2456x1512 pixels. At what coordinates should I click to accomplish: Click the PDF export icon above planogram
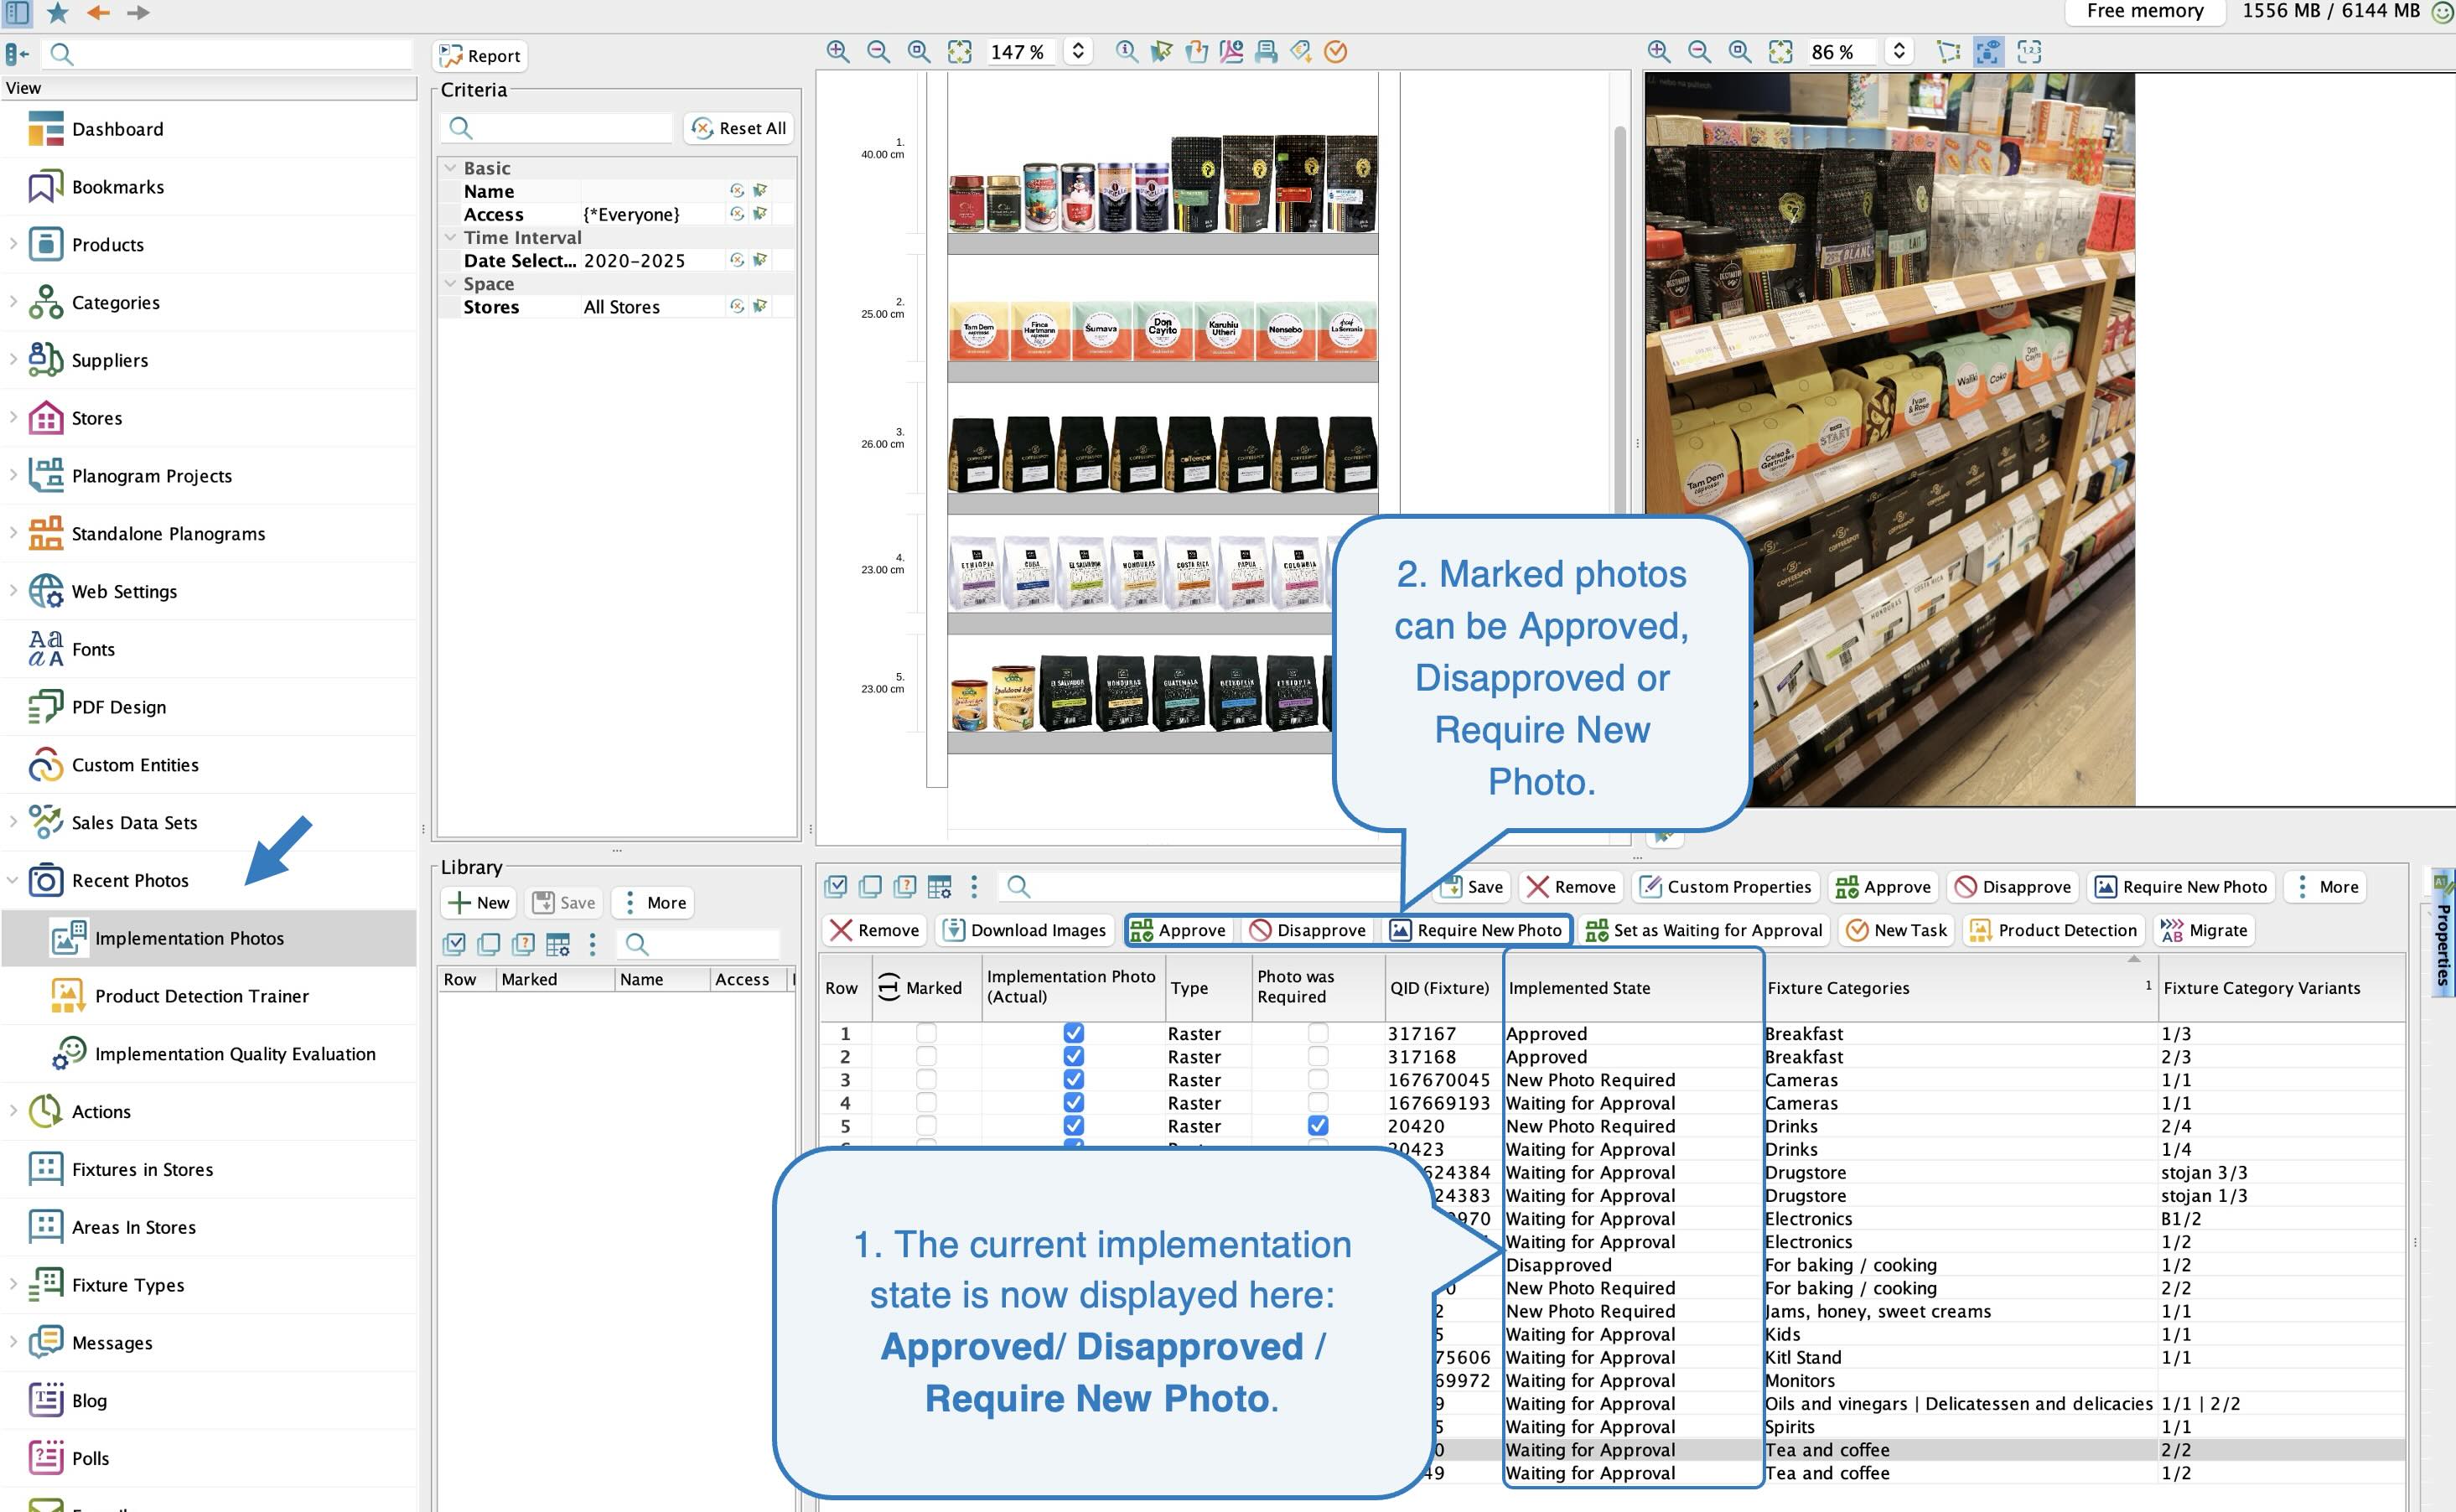click(x=1231, y=51)
